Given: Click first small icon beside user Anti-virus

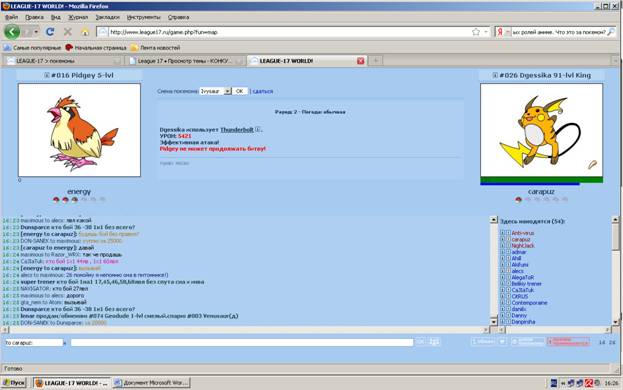Looking at the screenshot, I should 502,233.
